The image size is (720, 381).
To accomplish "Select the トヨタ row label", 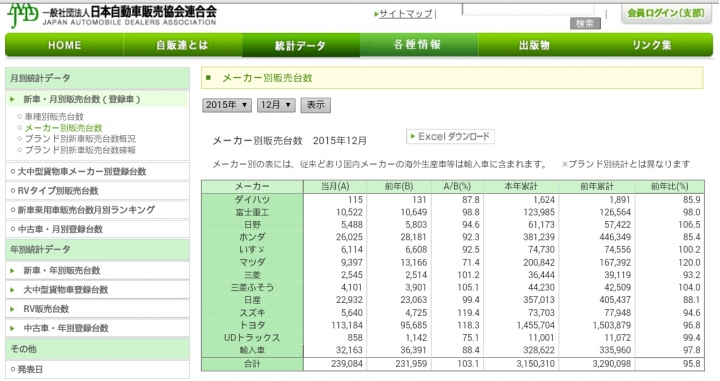I will [x=252, y=325].
